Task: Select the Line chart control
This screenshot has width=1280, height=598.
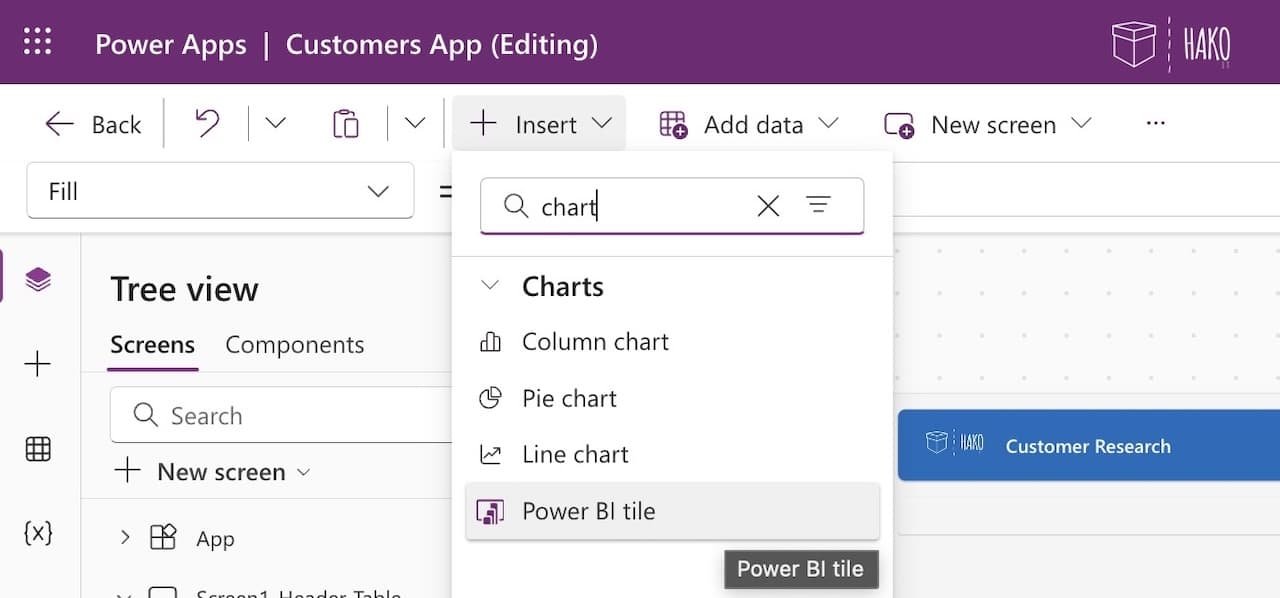Action: (575, 454)
